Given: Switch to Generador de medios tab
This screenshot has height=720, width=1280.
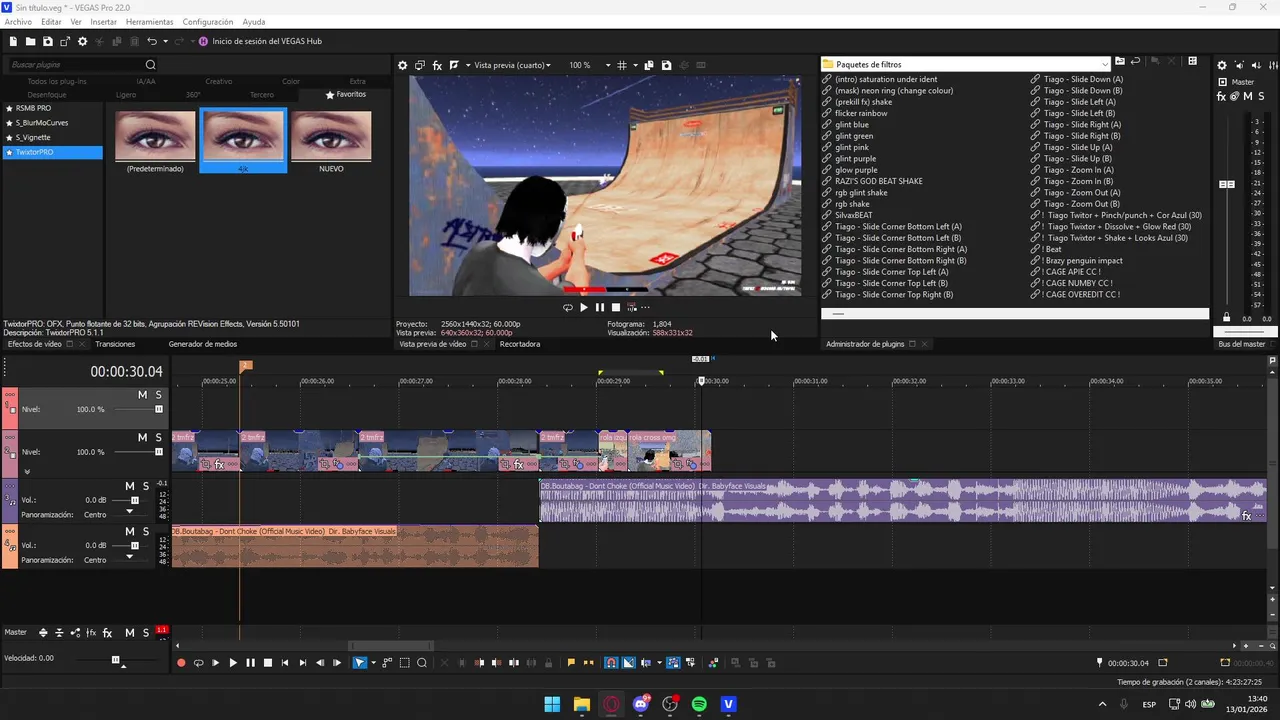Looking at the screenshot, I should [x=203, y=344].
